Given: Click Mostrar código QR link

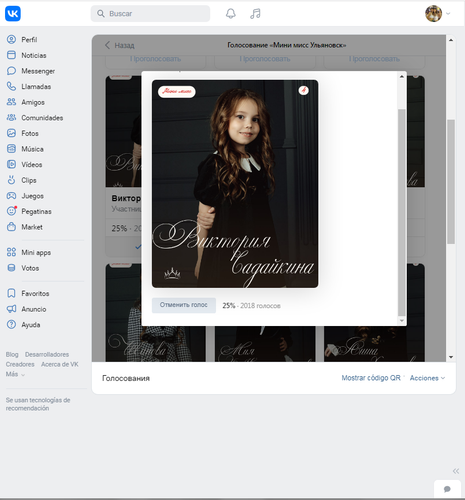Looking at the screenshot, I should 371,378.
